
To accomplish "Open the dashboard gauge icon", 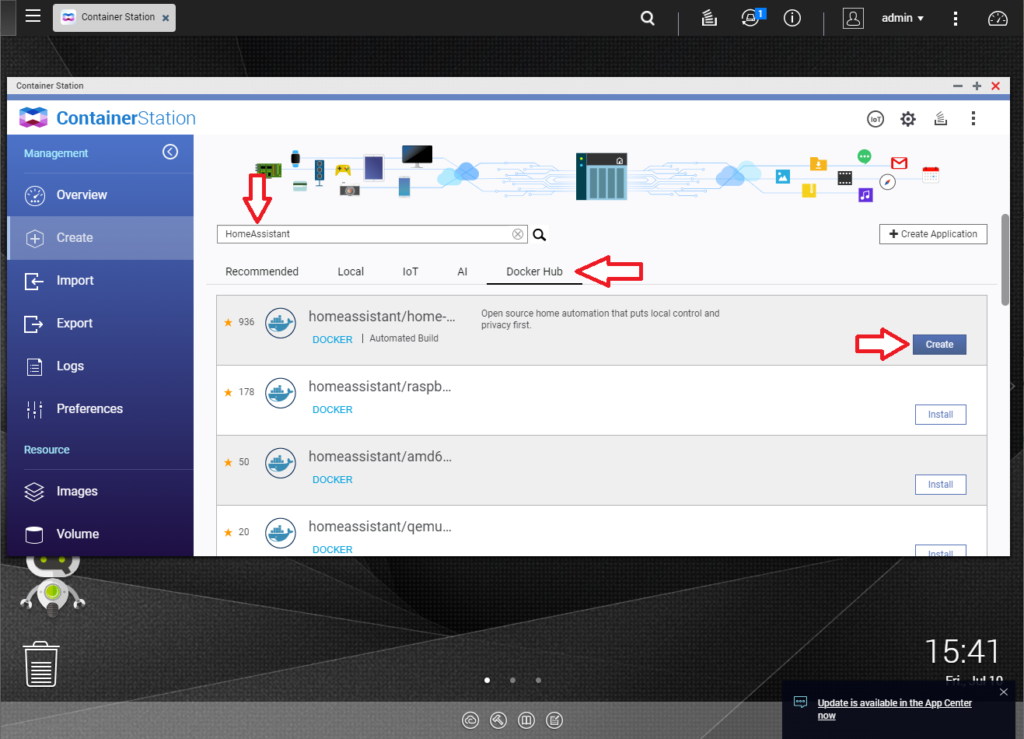I will point(997,18).
